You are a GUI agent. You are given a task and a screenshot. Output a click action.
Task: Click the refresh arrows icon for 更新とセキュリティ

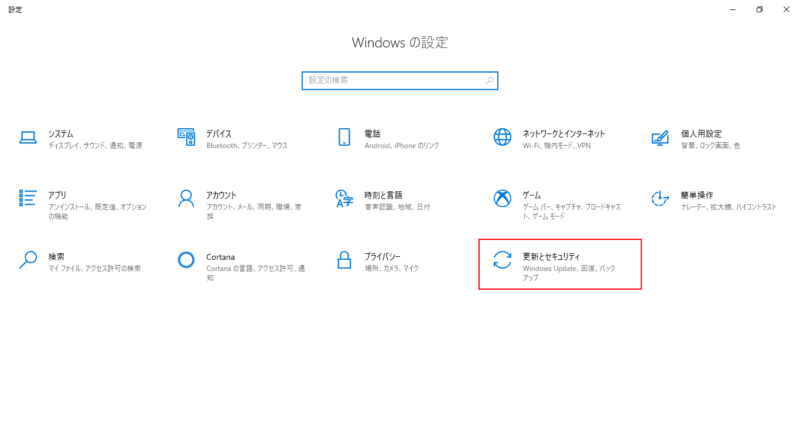coord(502,260)
